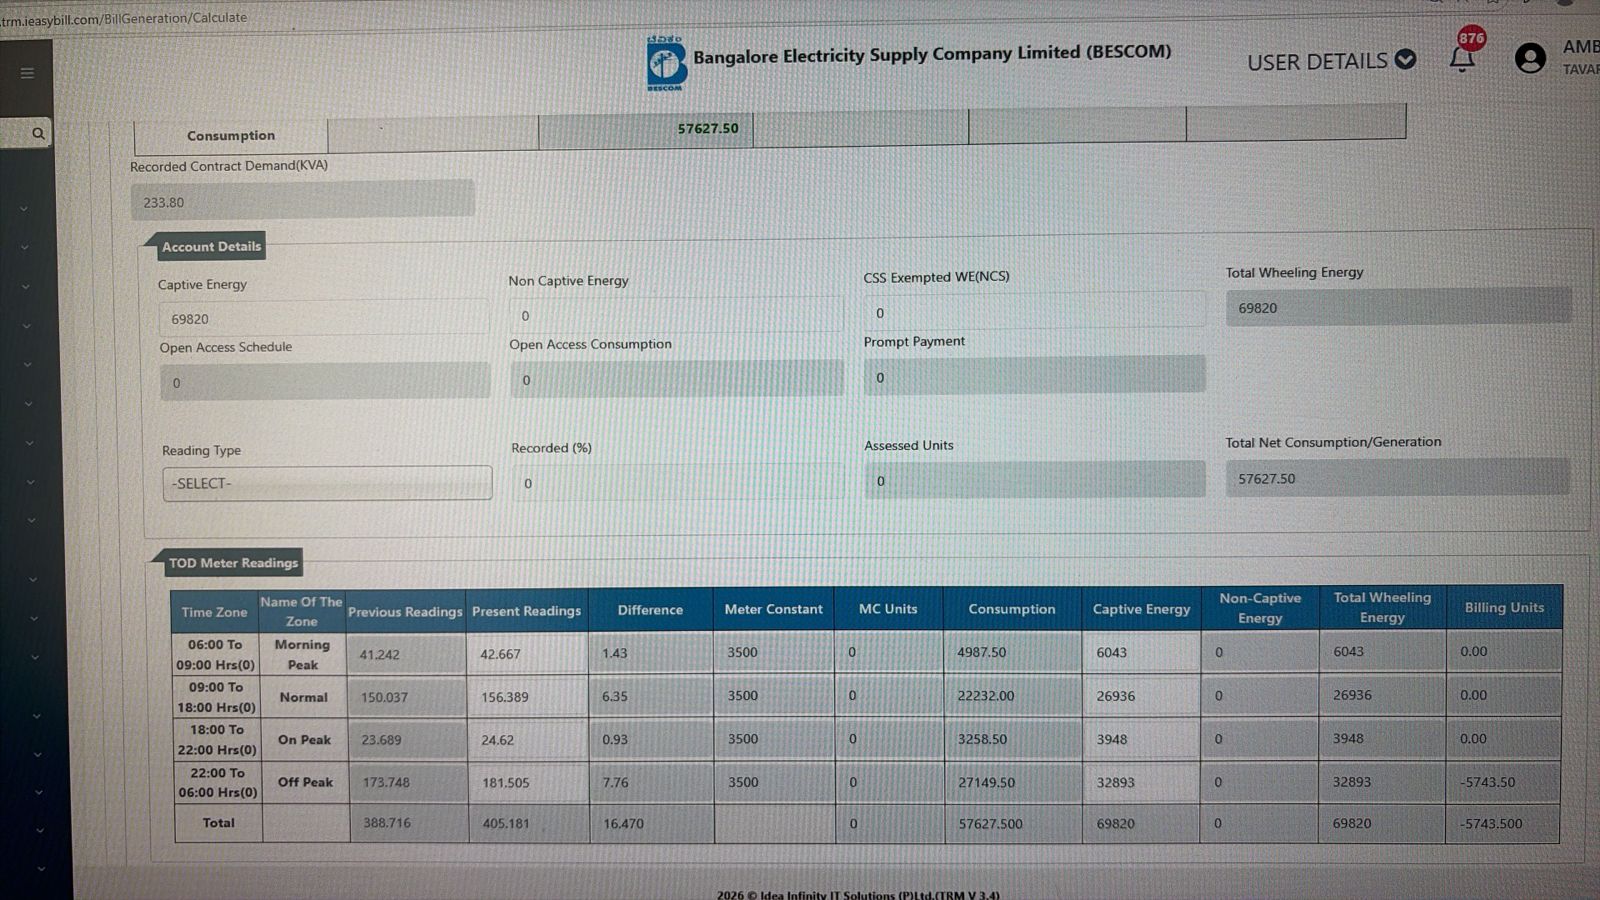Select the On Peak zone name cell
1600x900 pixels.
tap(304, 740)
